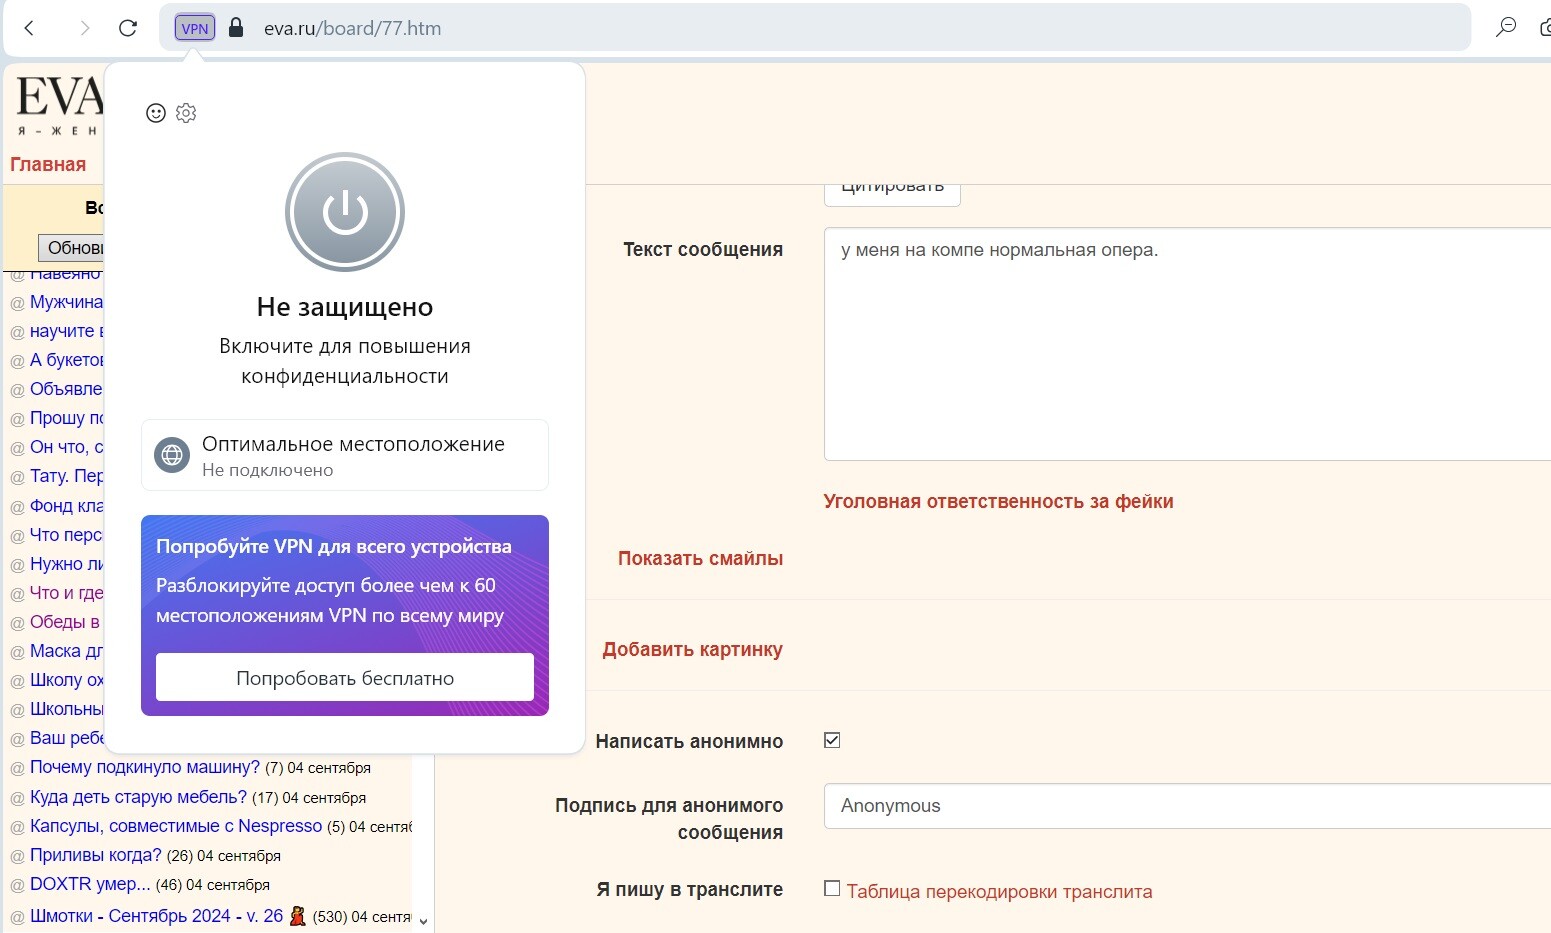Open the Таблица перекодировки транслита link
This screenshot has width=1551, height=933.
coord(999,891)
